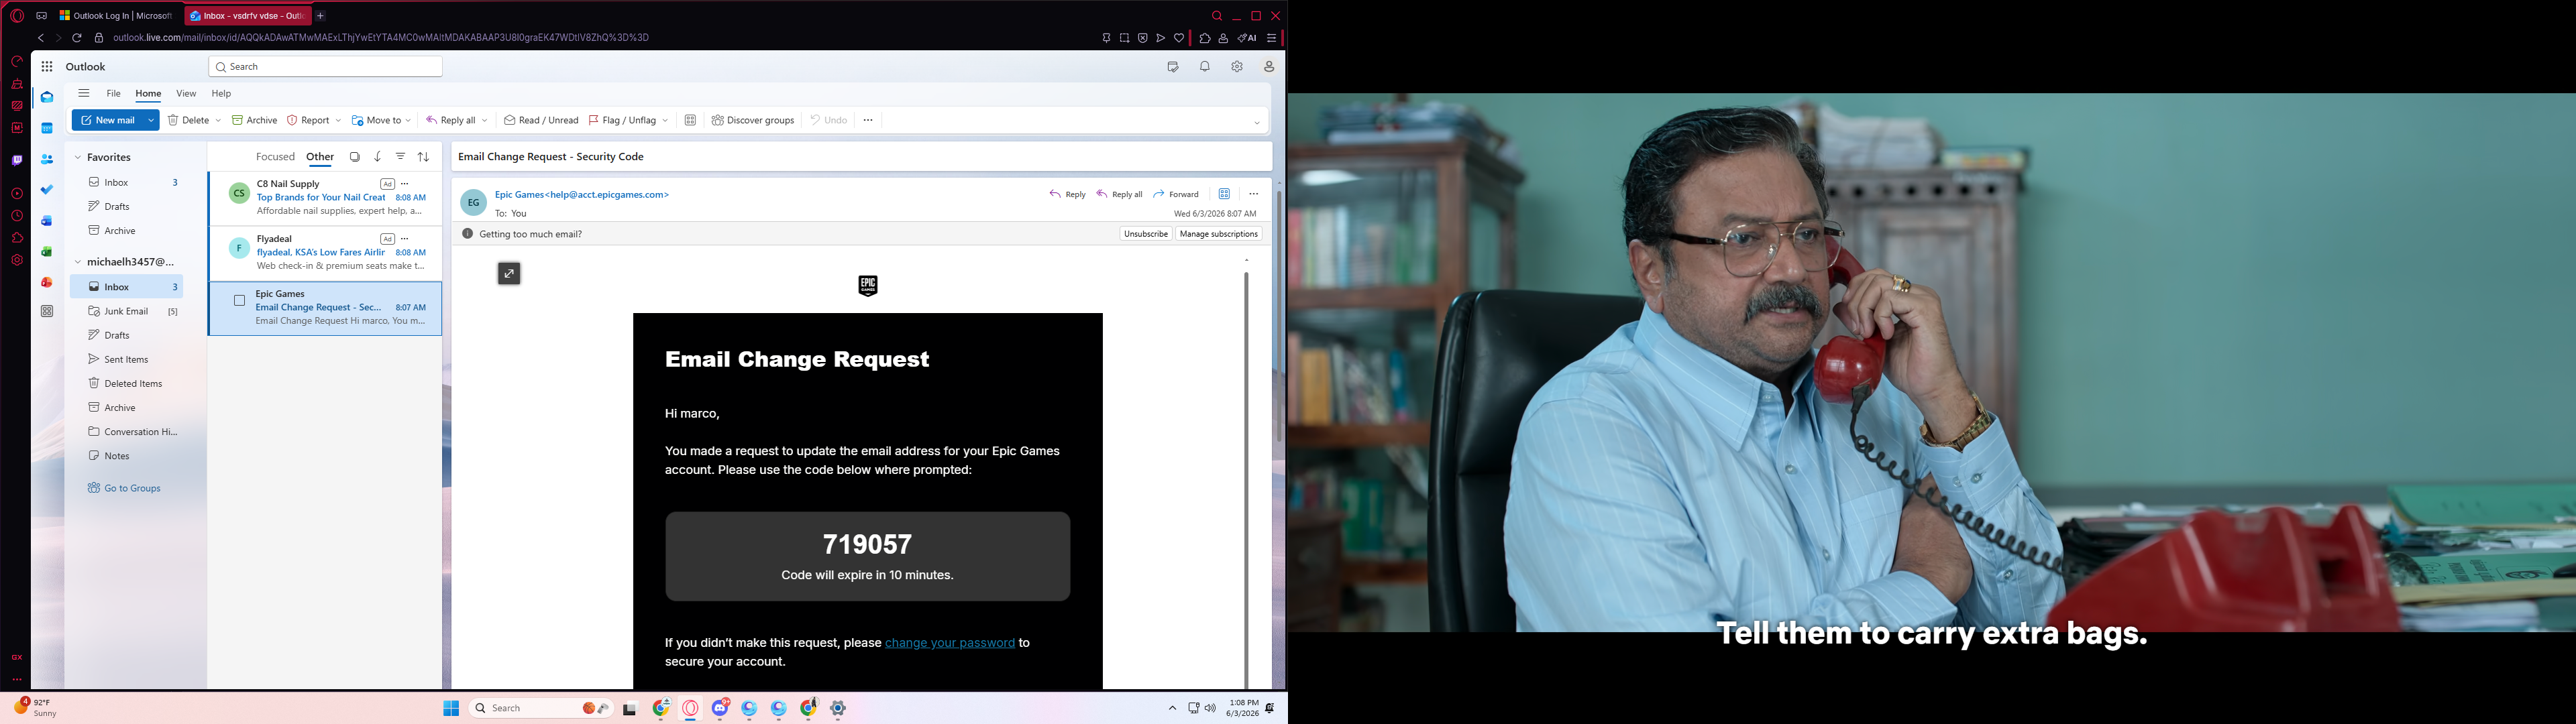The image size is (2576, 724).
Task: Open the Deleted Items folder
Action: coord(126,383)
